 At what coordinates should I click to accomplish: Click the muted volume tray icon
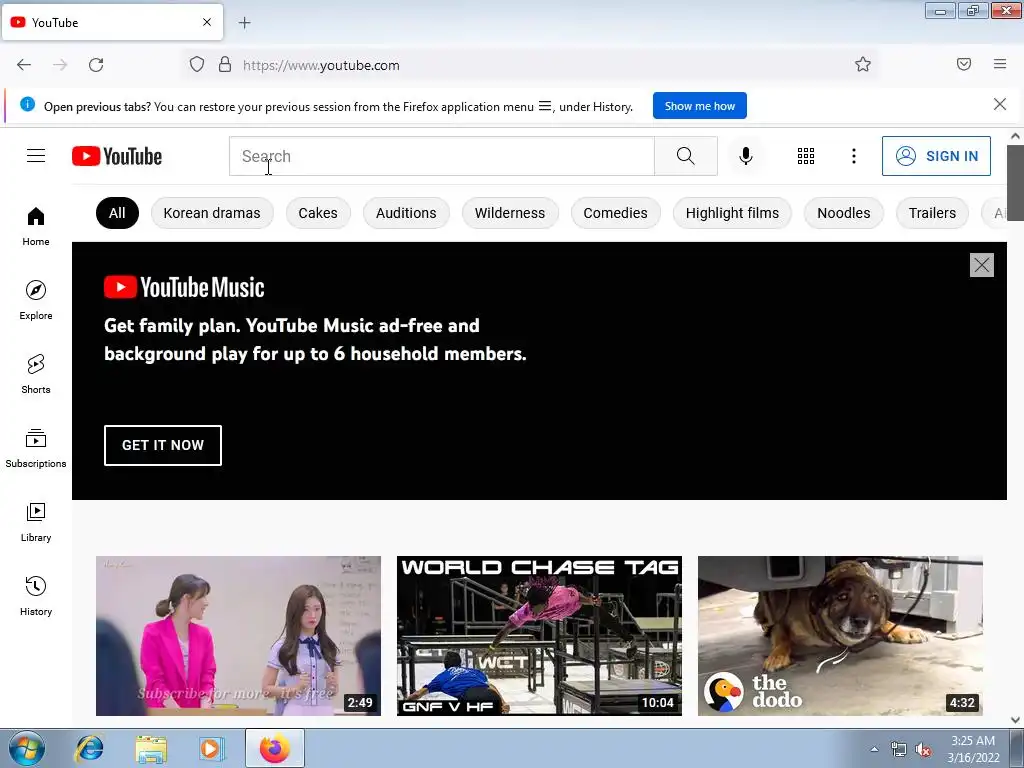(x=922, y=750)
